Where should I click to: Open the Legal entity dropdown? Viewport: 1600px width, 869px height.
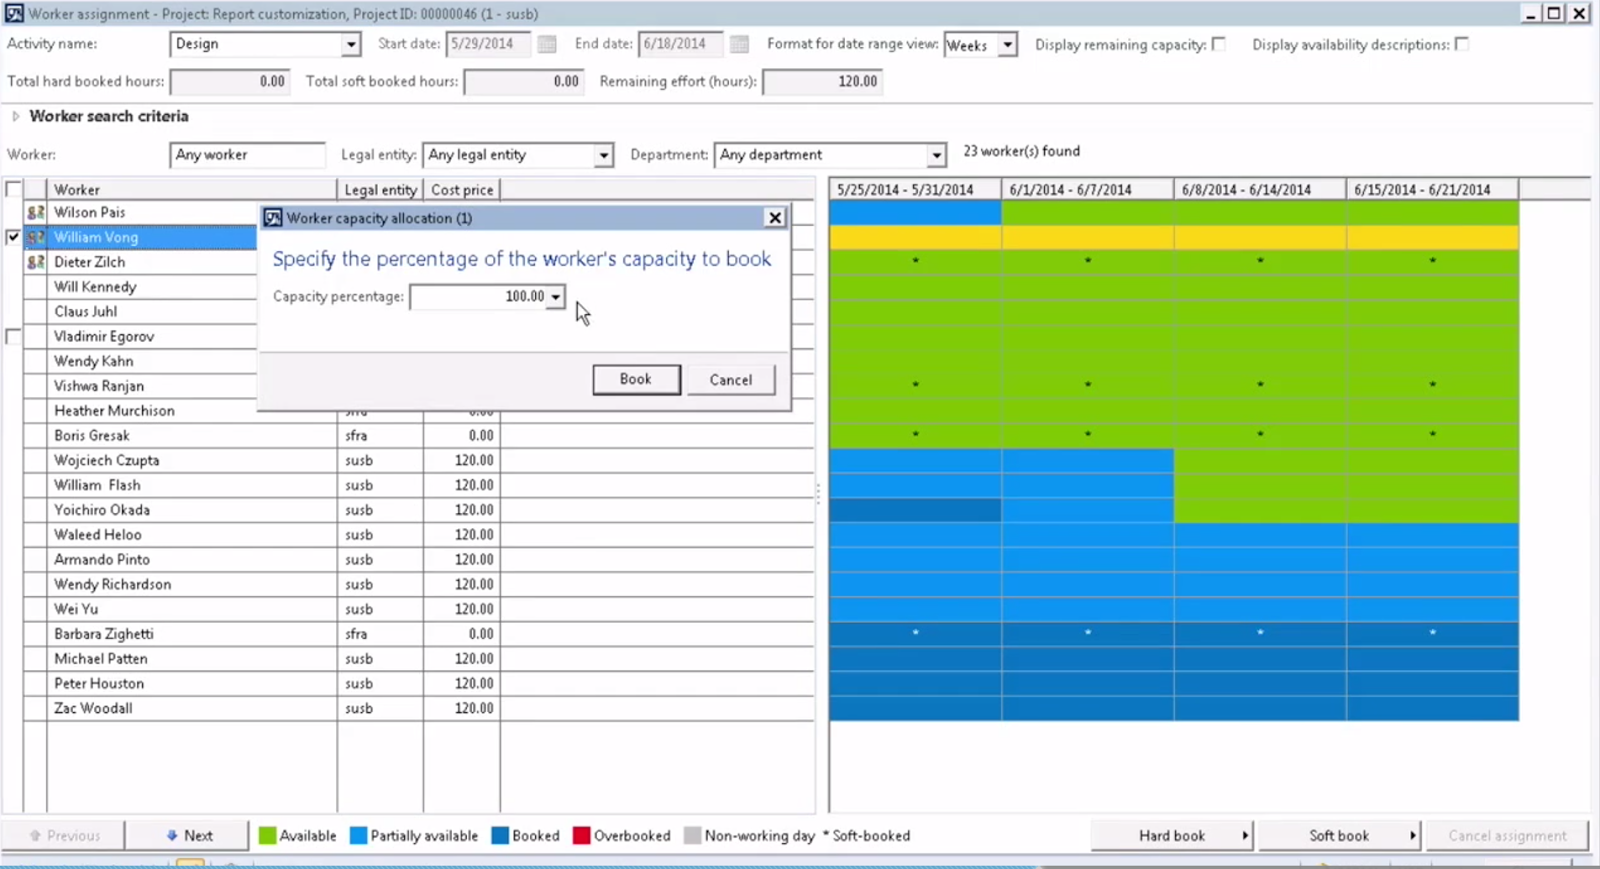tap(603, 155)
